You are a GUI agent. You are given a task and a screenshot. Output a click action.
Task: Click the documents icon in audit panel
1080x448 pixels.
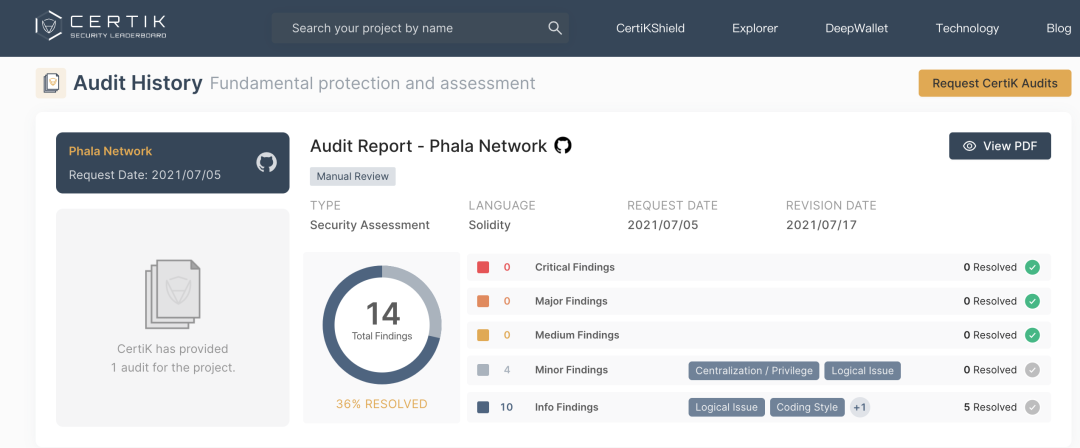[x=173, y=293]
